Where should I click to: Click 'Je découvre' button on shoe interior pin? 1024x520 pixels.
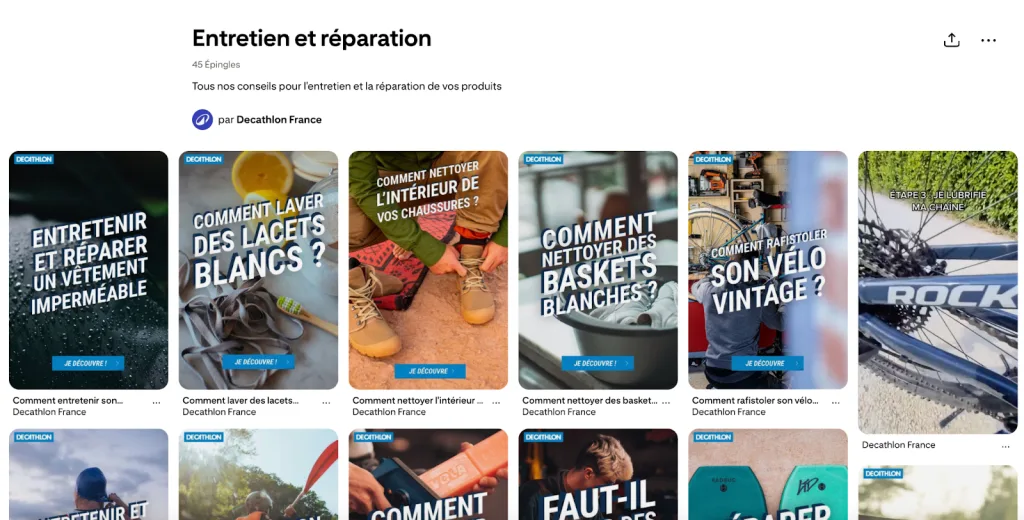pos(430,371)
